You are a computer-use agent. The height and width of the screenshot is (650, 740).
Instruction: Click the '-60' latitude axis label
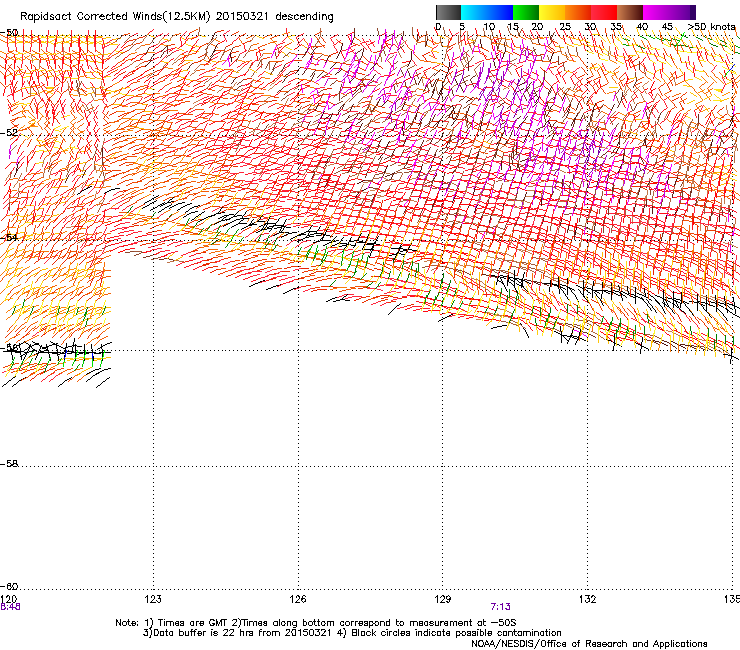(x=9, y=587)
